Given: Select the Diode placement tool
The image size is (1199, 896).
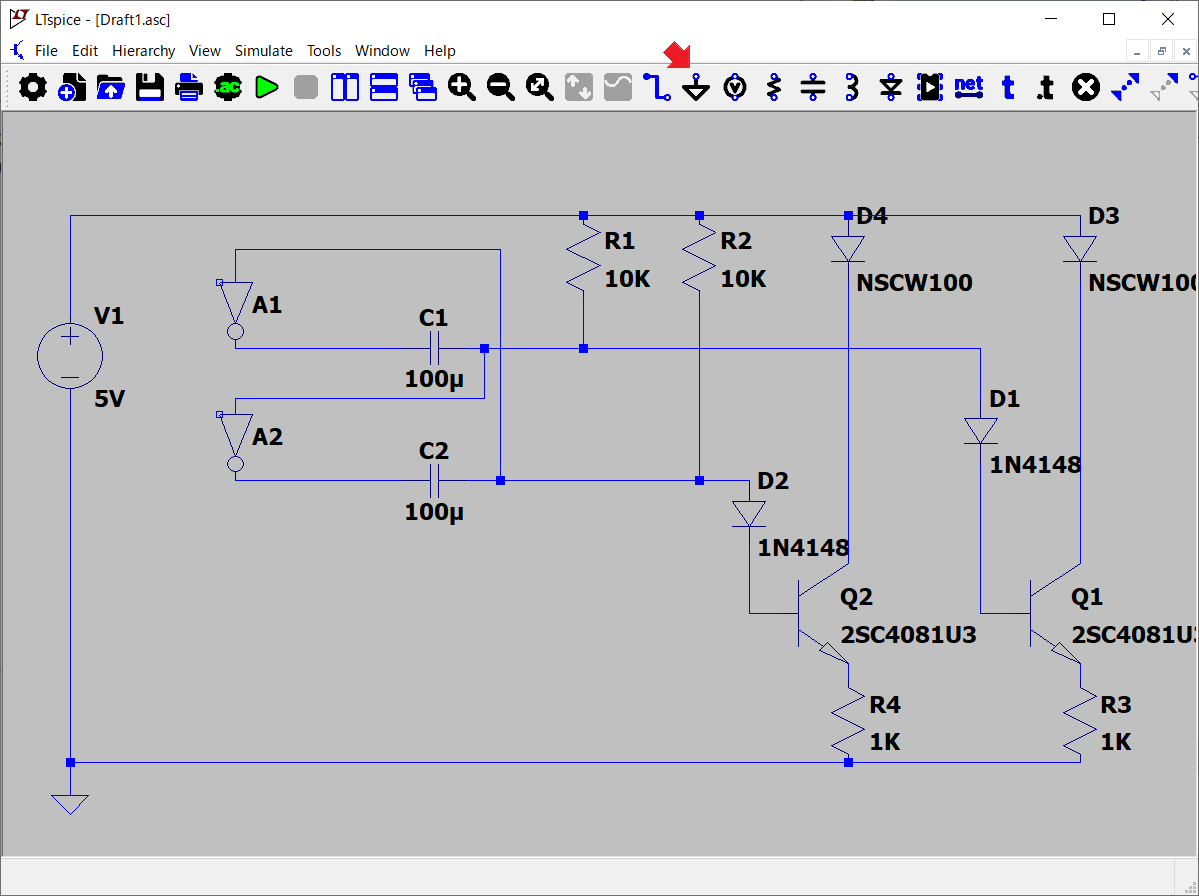Looking at the screenshot, I should point(891,88).
